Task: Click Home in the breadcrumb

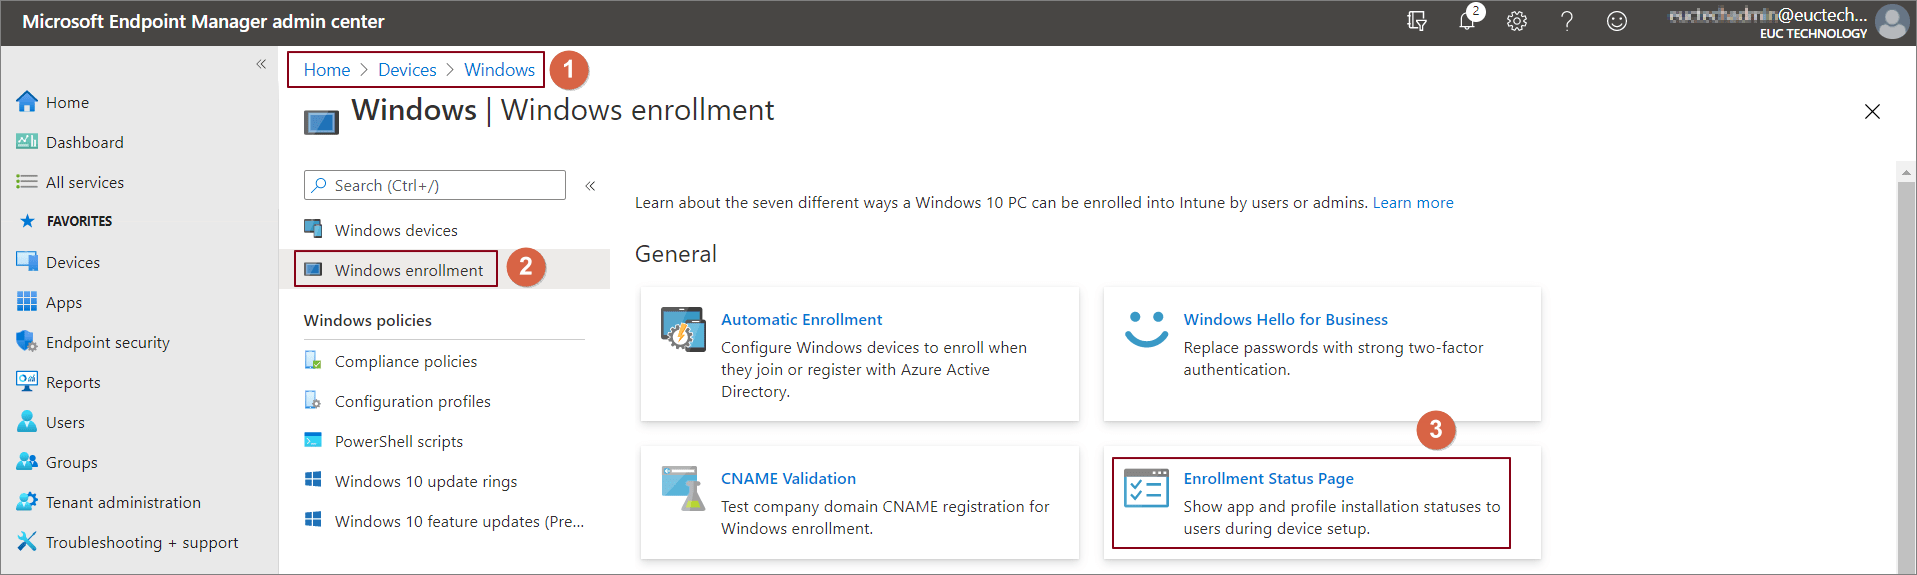Action: coord(327,70)
